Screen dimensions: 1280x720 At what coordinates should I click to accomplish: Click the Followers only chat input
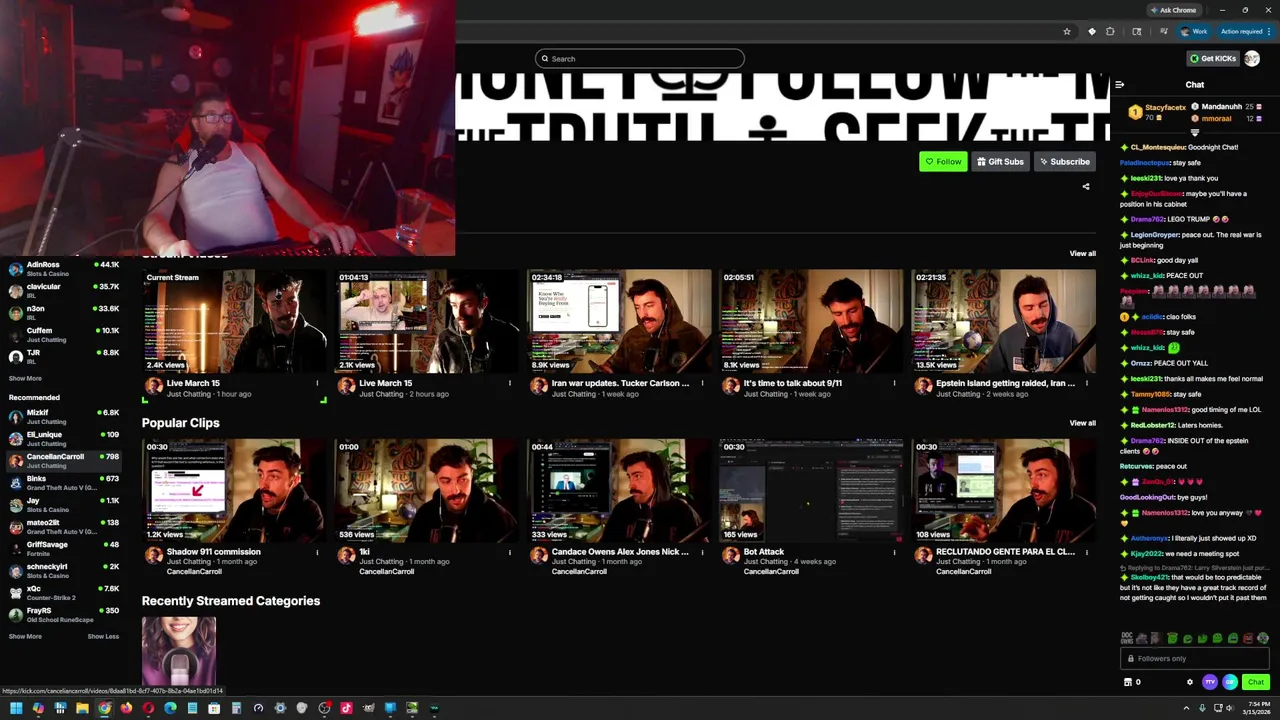[1195, 658]
